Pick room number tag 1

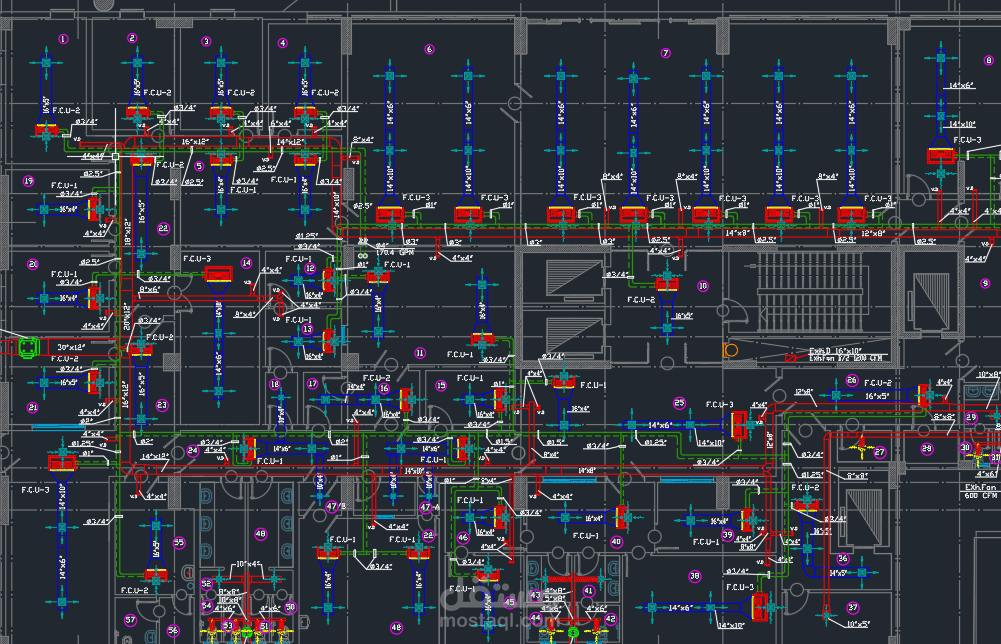tap(63, 39)
